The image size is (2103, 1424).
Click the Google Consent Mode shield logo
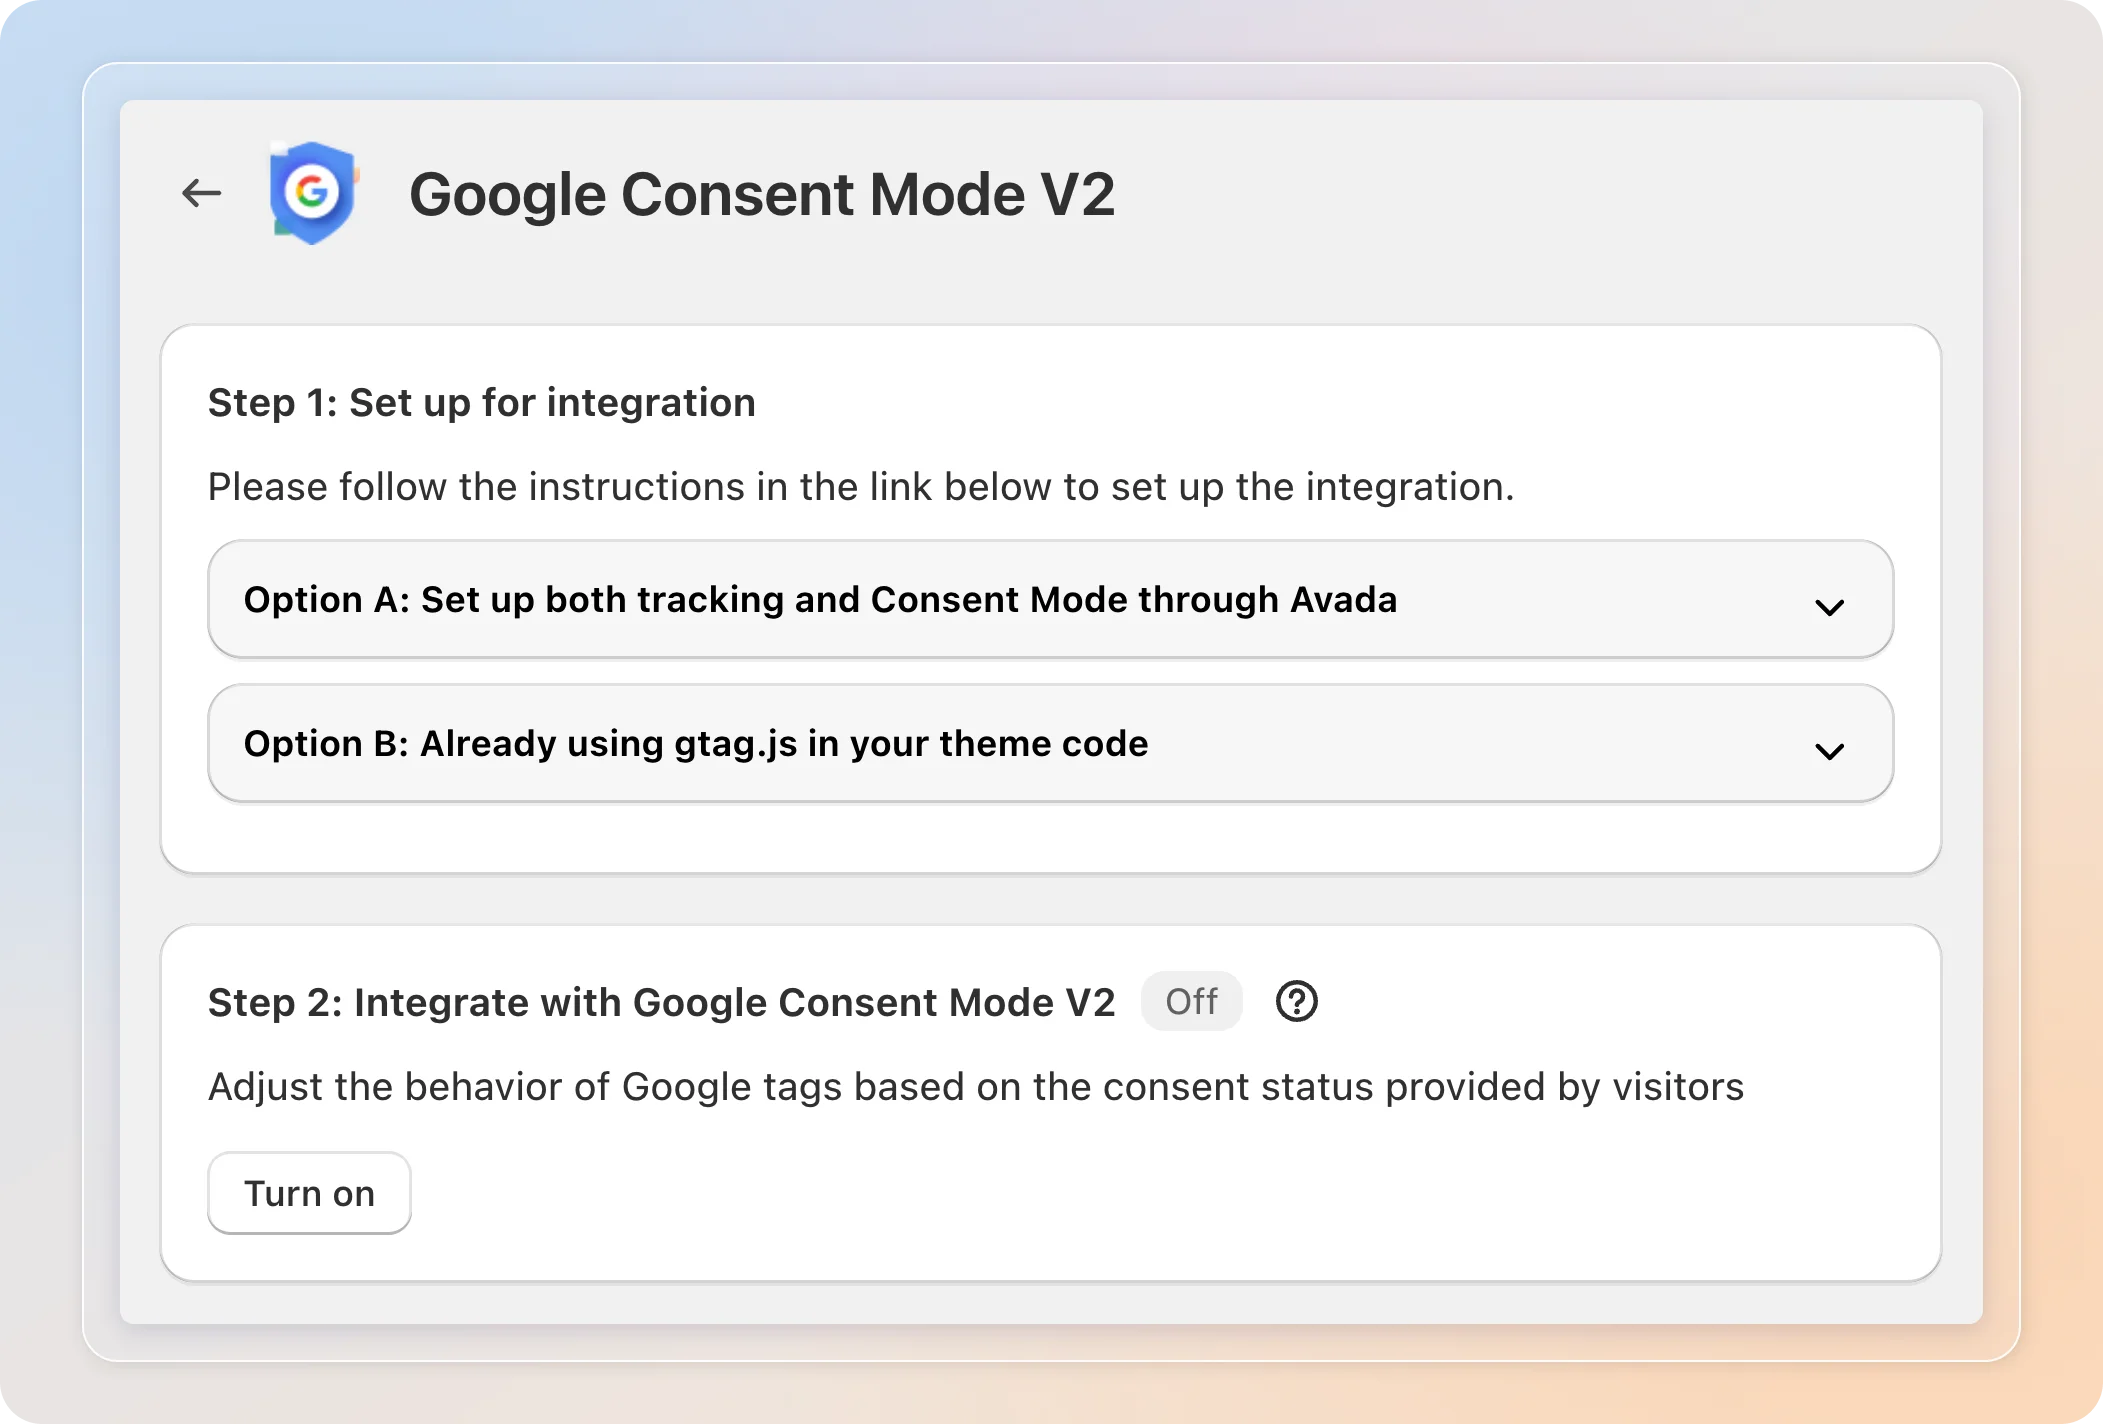(313, 193)
